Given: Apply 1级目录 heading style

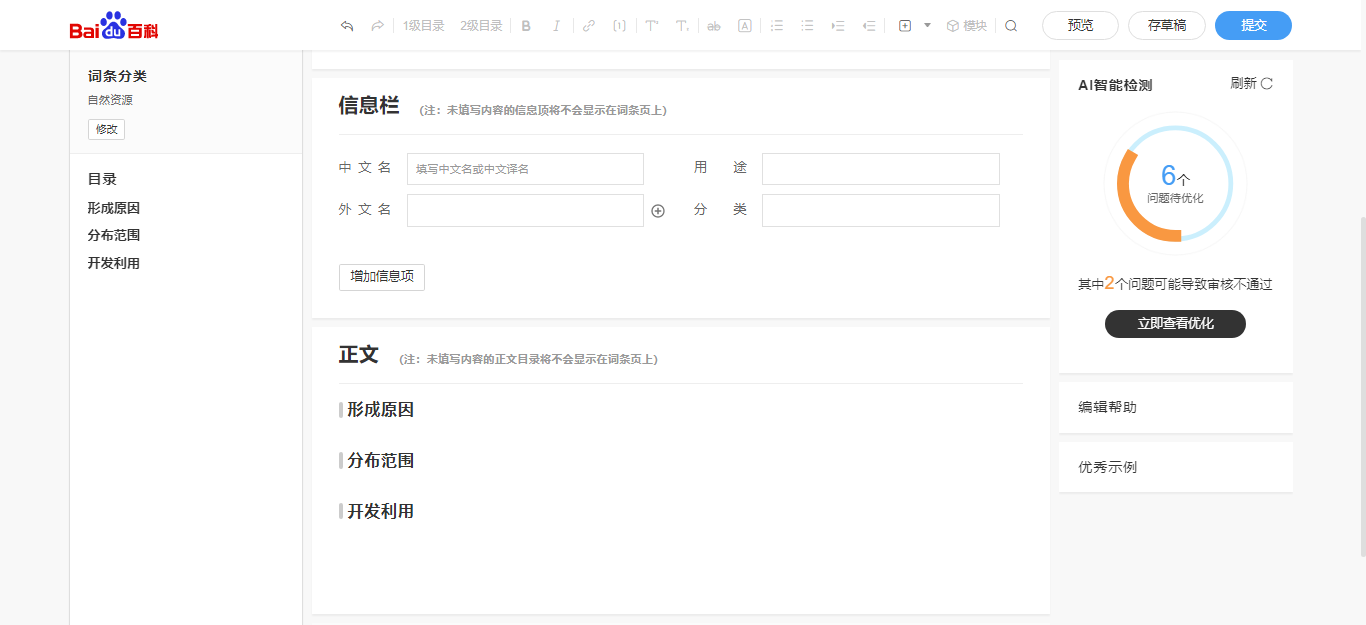Looking at the screenshot, I should 424,26.
